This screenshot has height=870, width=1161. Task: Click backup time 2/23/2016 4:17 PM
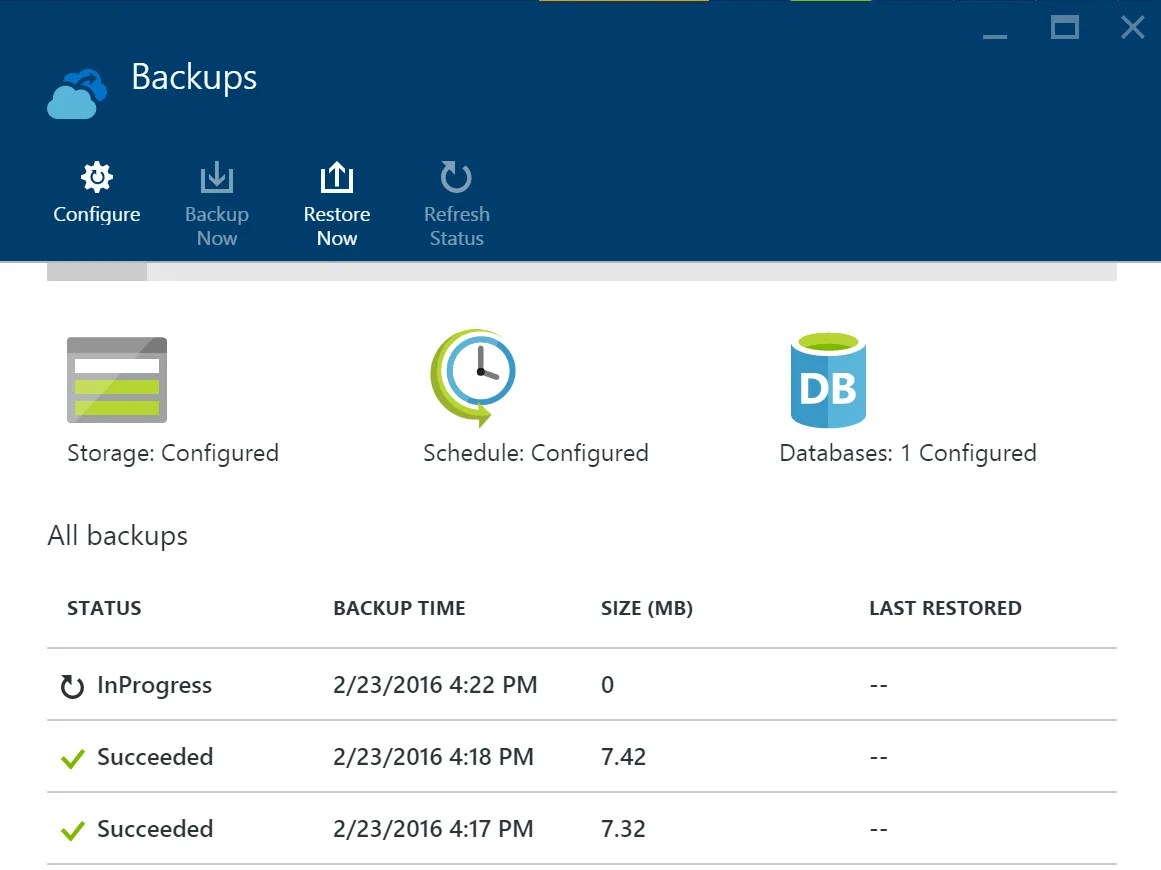[x=433, y=829]
